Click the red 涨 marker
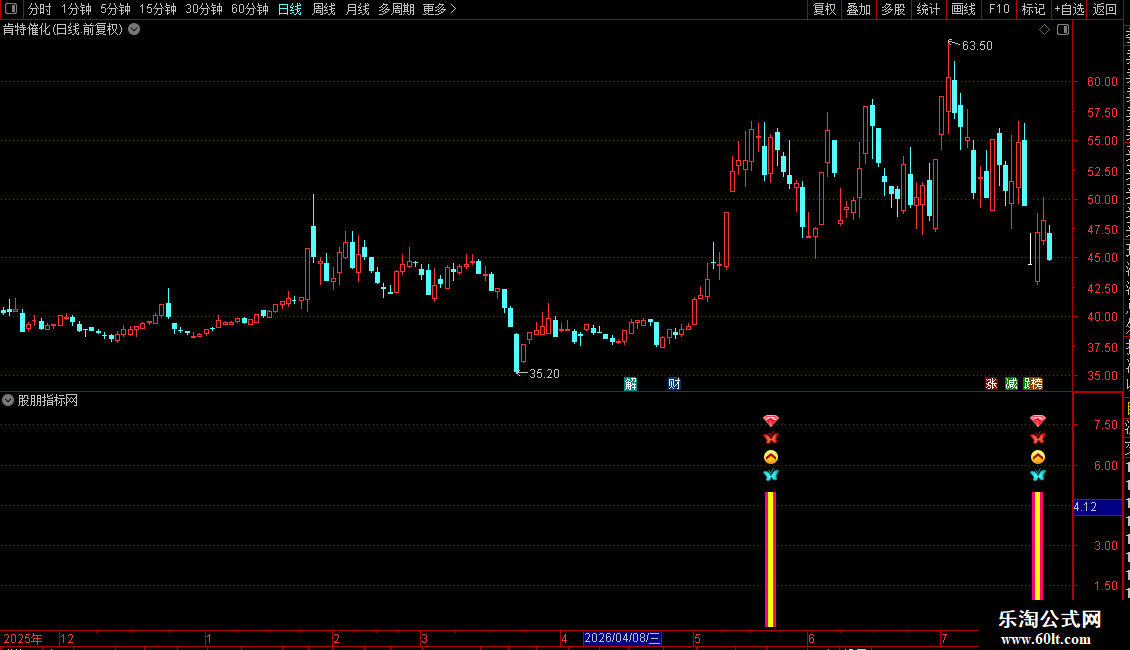 [x=992, y=383]
